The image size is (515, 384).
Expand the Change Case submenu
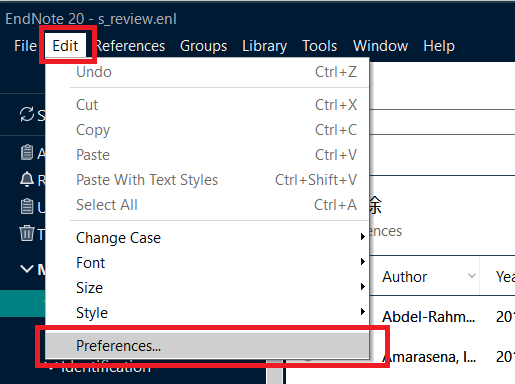pos(207,238)
